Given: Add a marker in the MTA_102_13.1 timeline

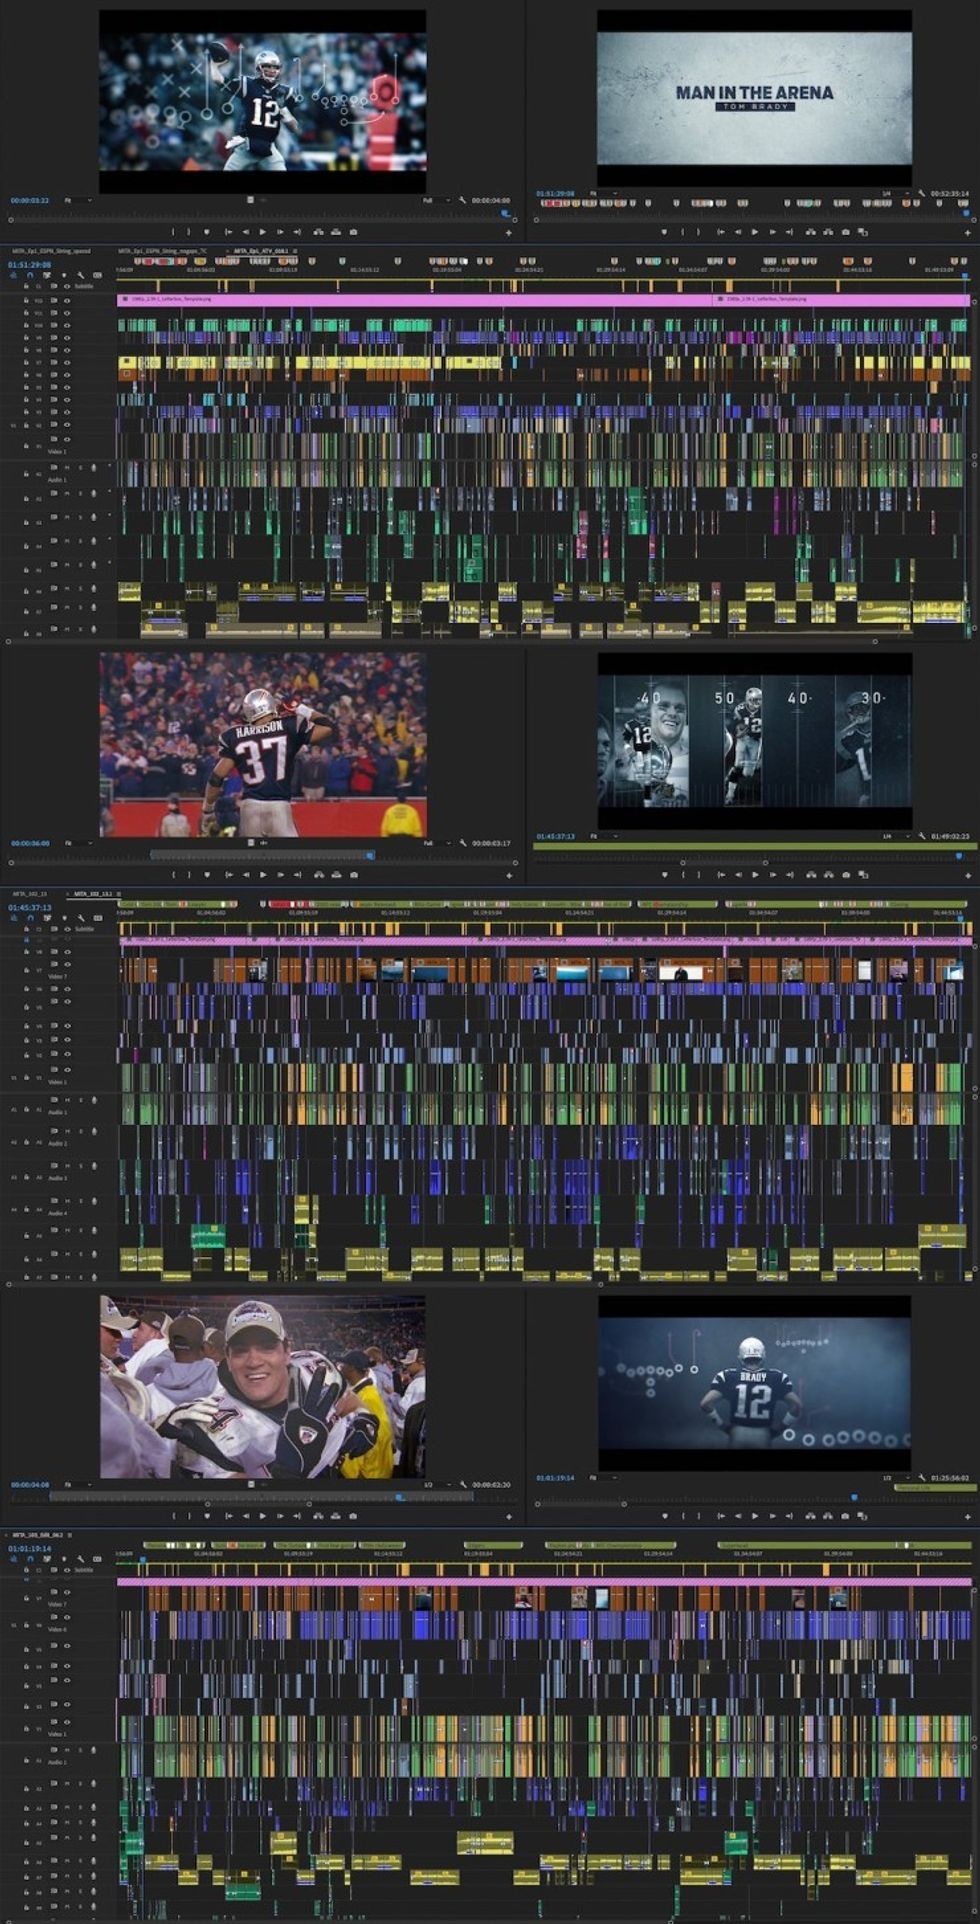Looking at the screenshot, I should (63, 917).
